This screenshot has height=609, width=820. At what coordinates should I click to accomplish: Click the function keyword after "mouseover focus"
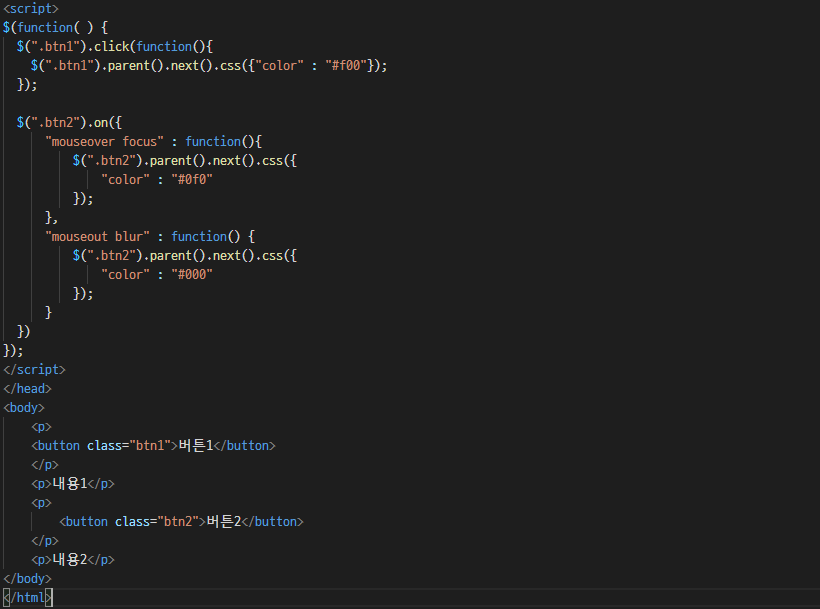point(213,141)
